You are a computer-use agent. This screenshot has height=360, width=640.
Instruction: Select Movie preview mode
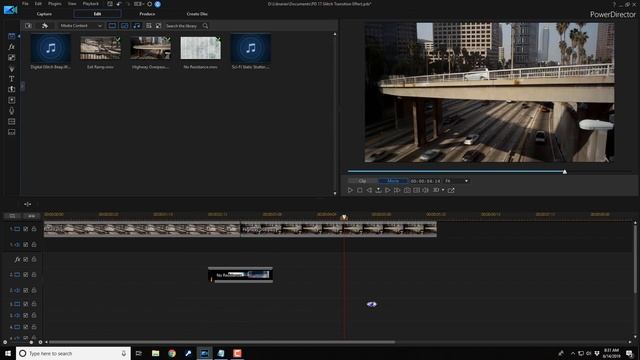coord(393,181)
